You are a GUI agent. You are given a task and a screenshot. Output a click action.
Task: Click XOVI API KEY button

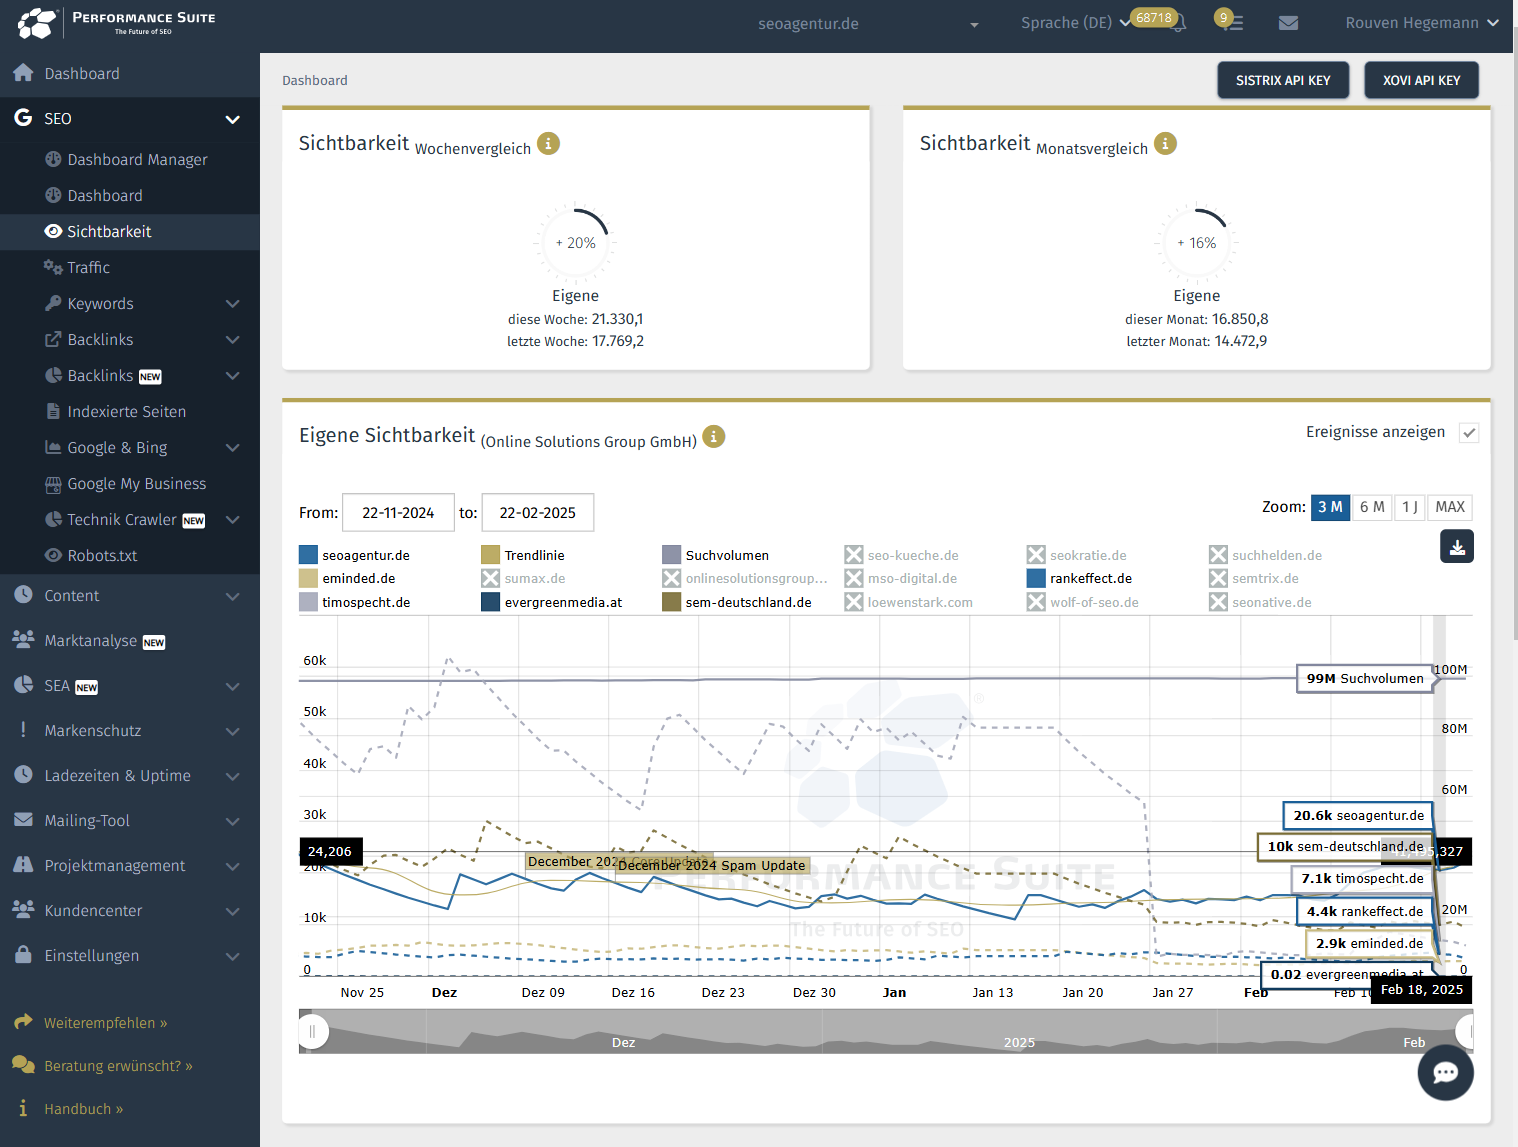click(1421, 80)
